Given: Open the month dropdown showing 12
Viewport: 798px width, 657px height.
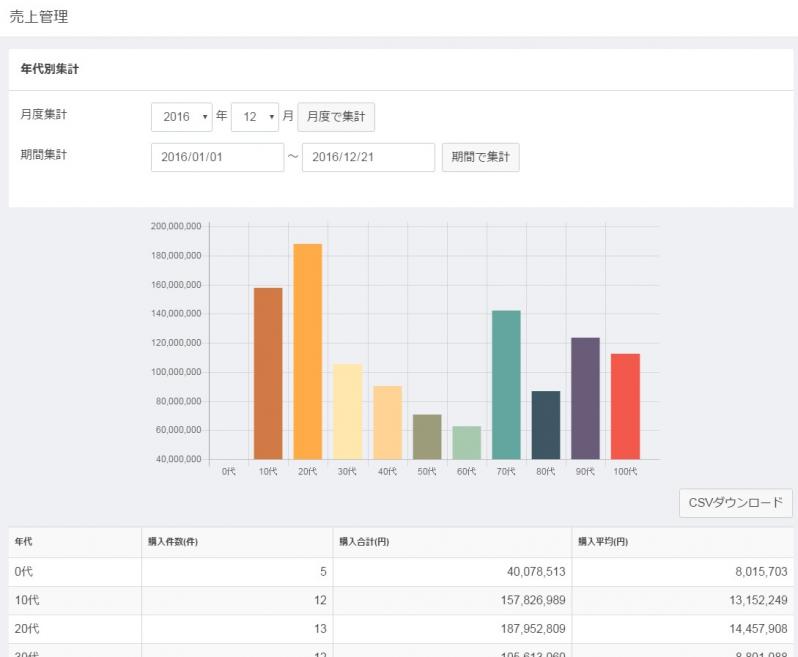Looking at the screenshot, I should point(254,117).
